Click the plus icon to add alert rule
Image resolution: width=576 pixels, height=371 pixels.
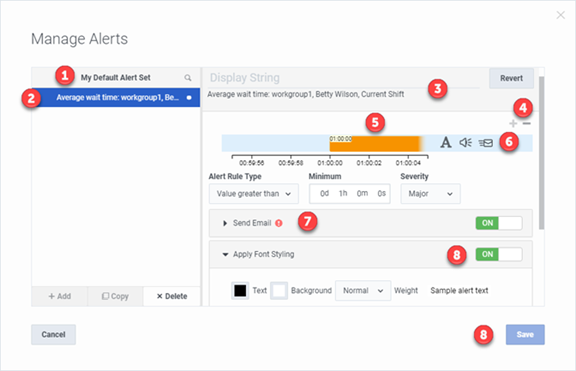click(513, 123)
